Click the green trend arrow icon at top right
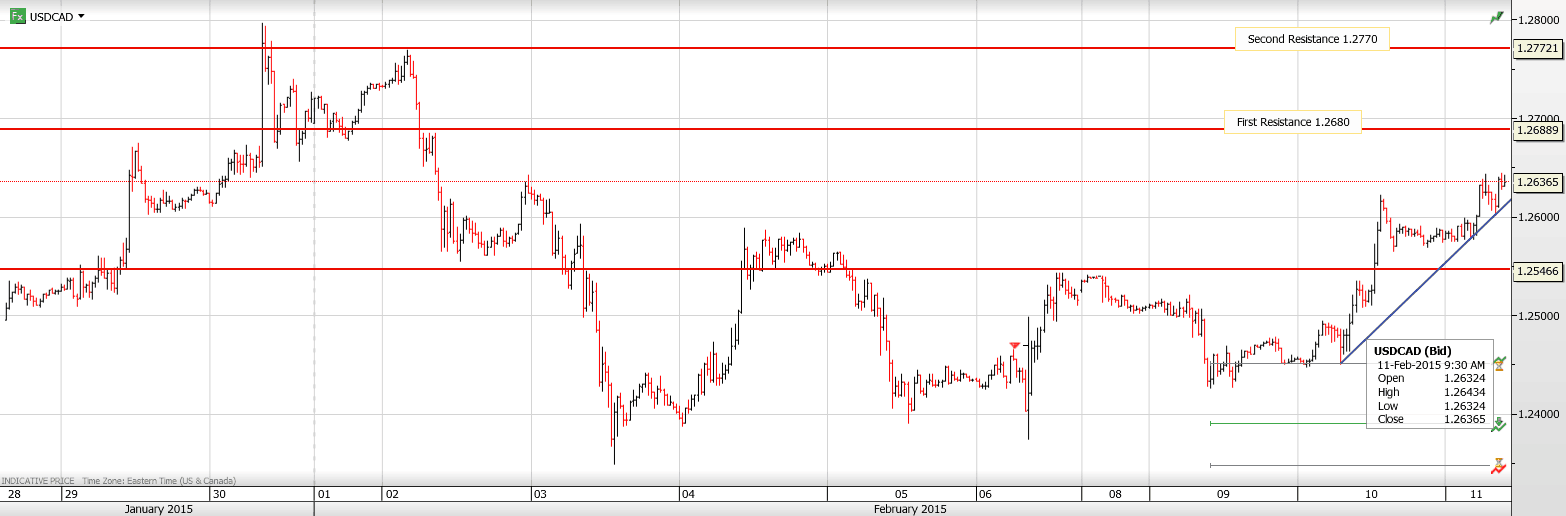Screen dimensions: 1566x516 pyautogui.click(x=1496, y=17)
